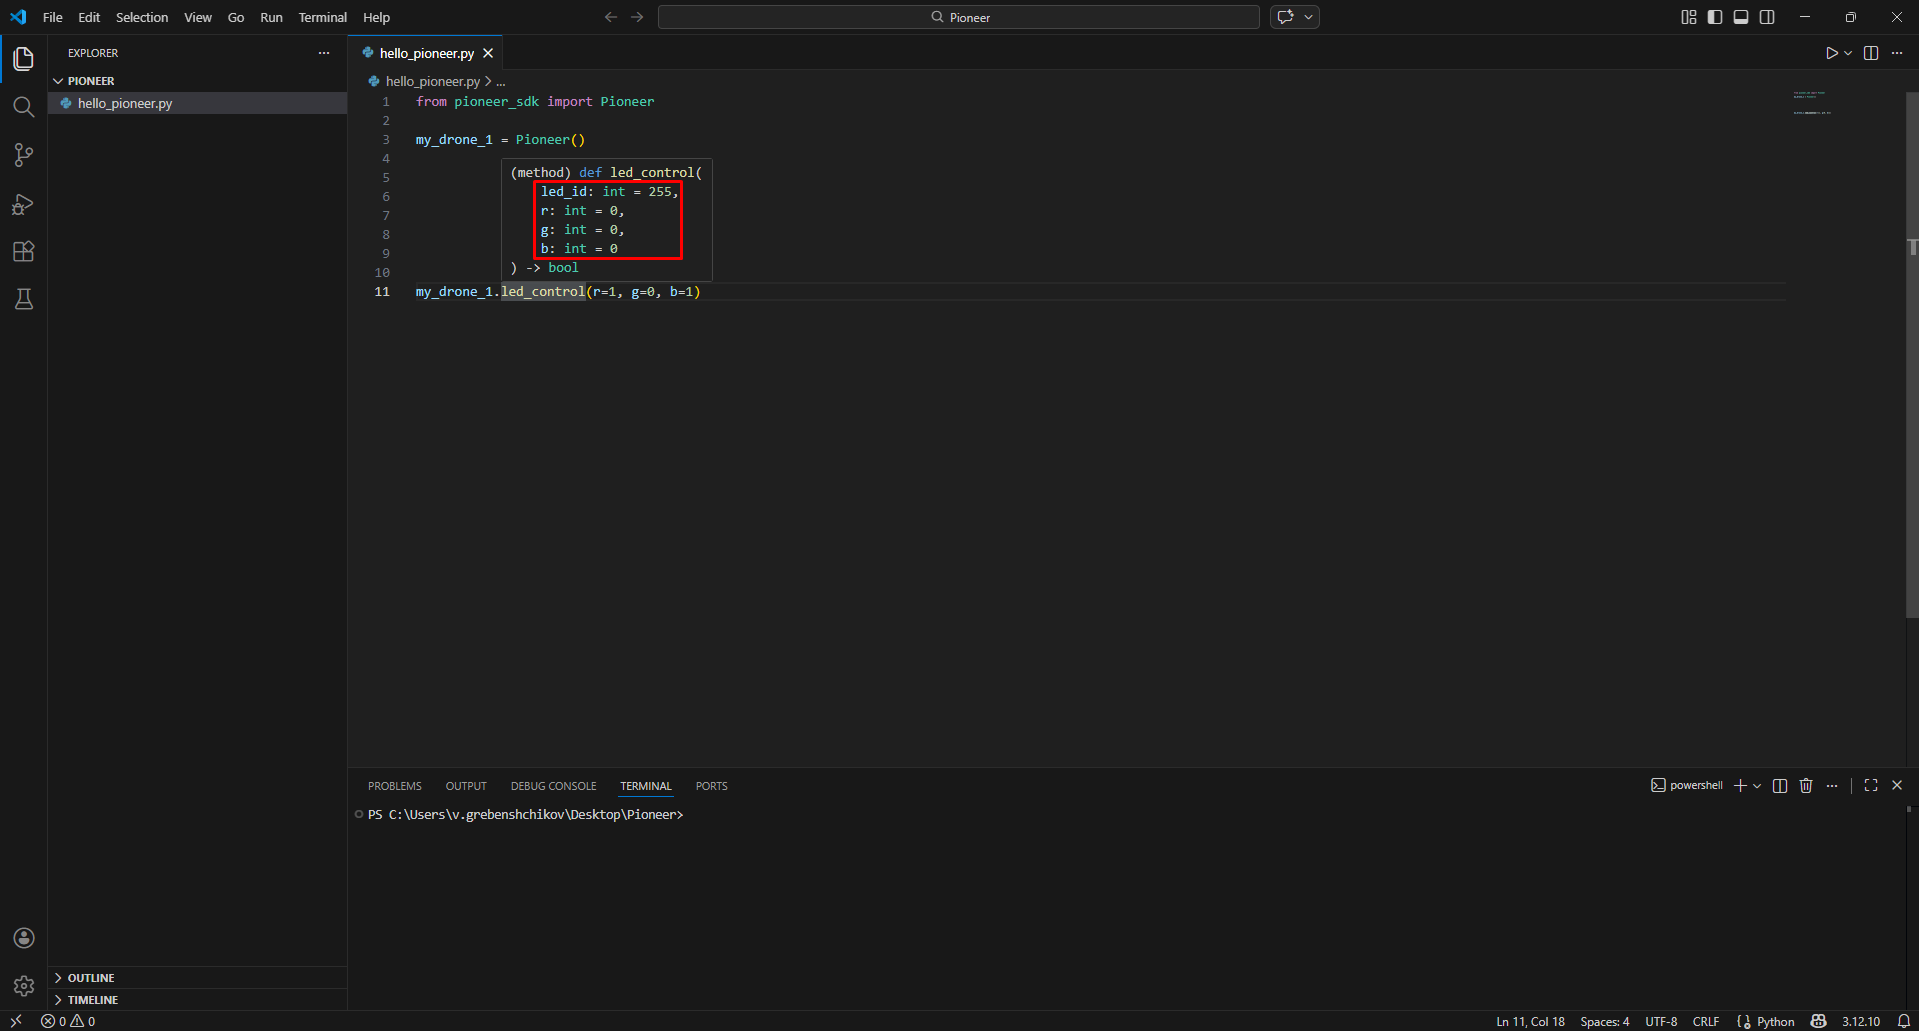Viewport: 1919px width, 1031px height.
Task: Select the hello_pioneer.py editor tab
Action: tap(427, 53)
